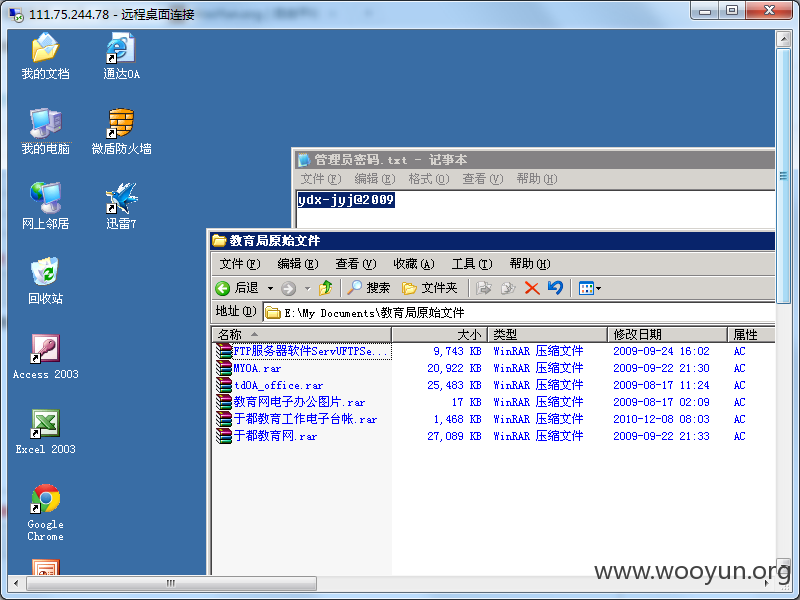Open Notepad 格式(O) menu
Image resolution: width=800 pixels, height=600 pixels.
click(x=429, y=179)
